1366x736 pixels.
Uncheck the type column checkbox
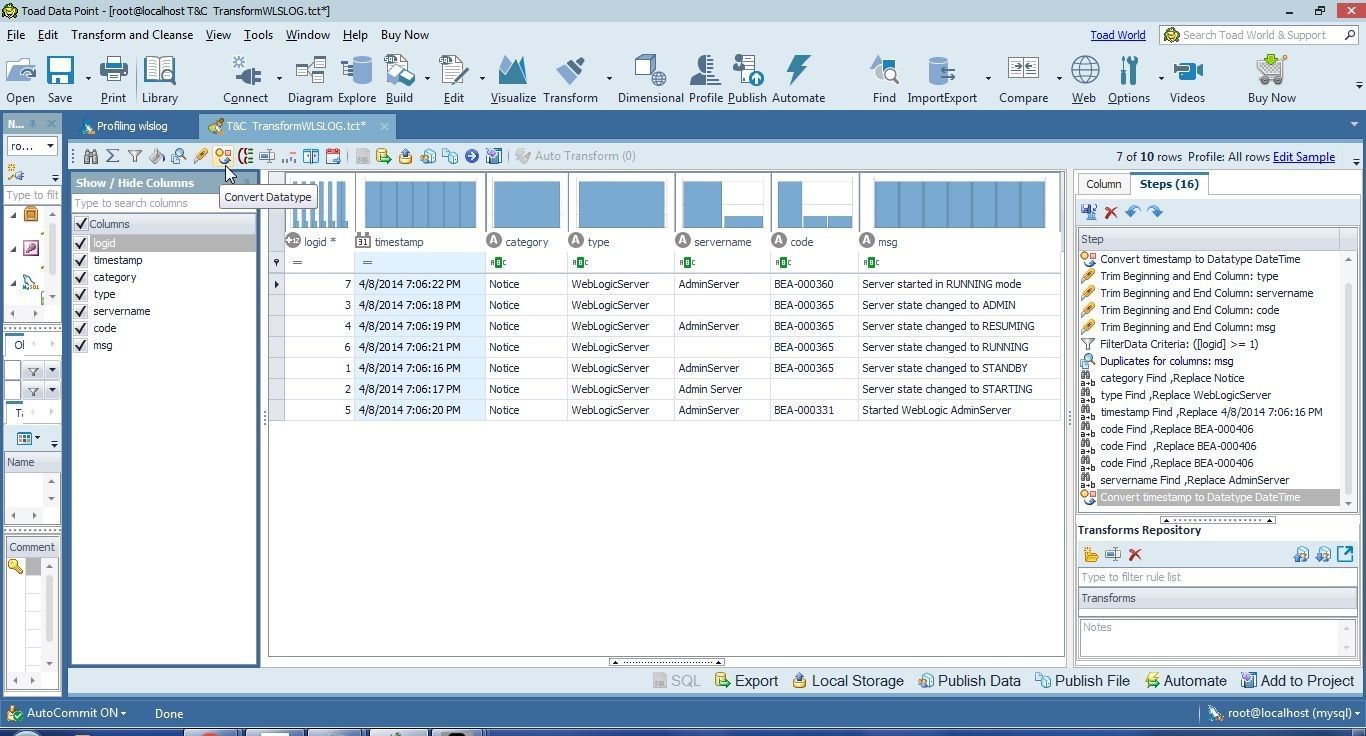[x=81, y=294]
